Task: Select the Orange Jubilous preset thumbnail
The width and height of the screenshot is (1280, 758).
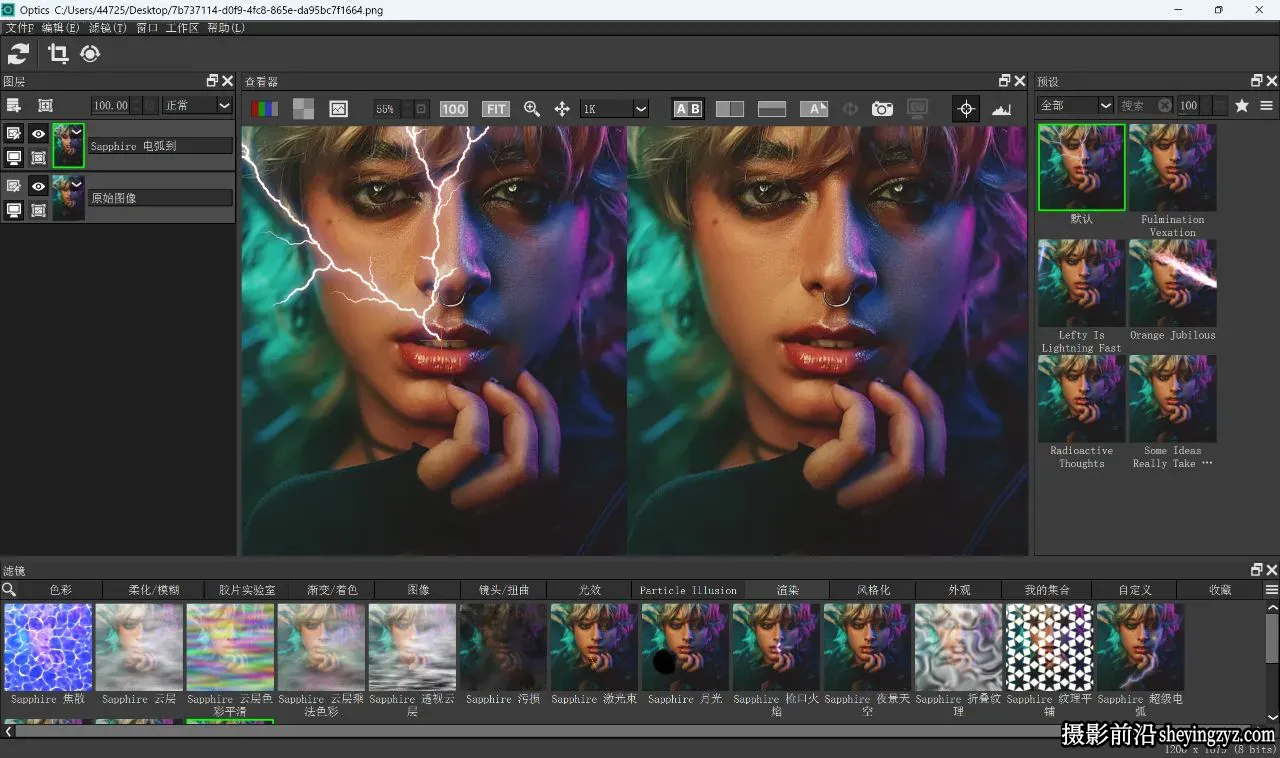Action: coord(1173,284)
